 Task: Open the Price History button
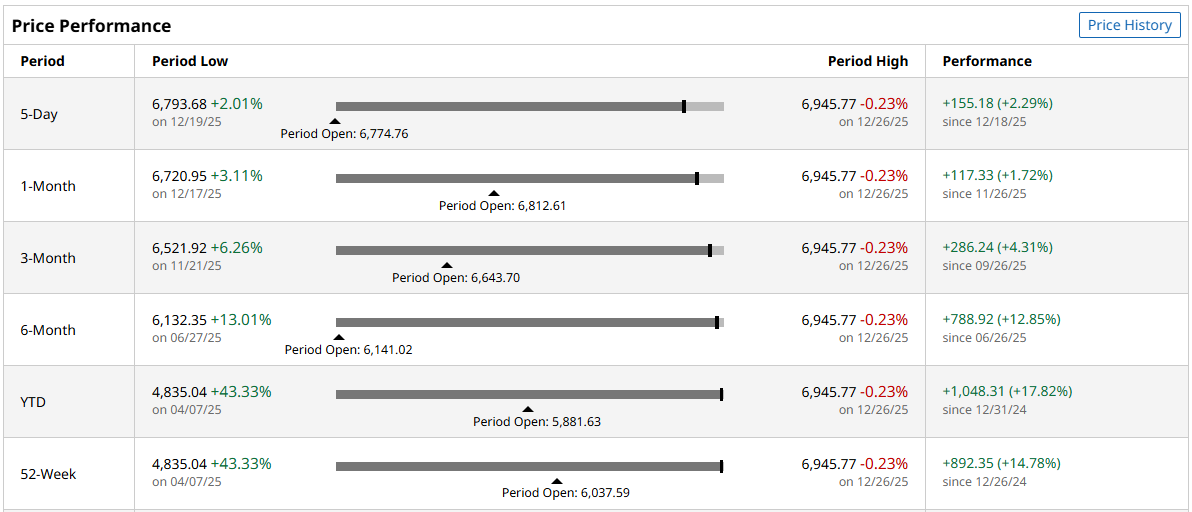tap(1129, 25)
